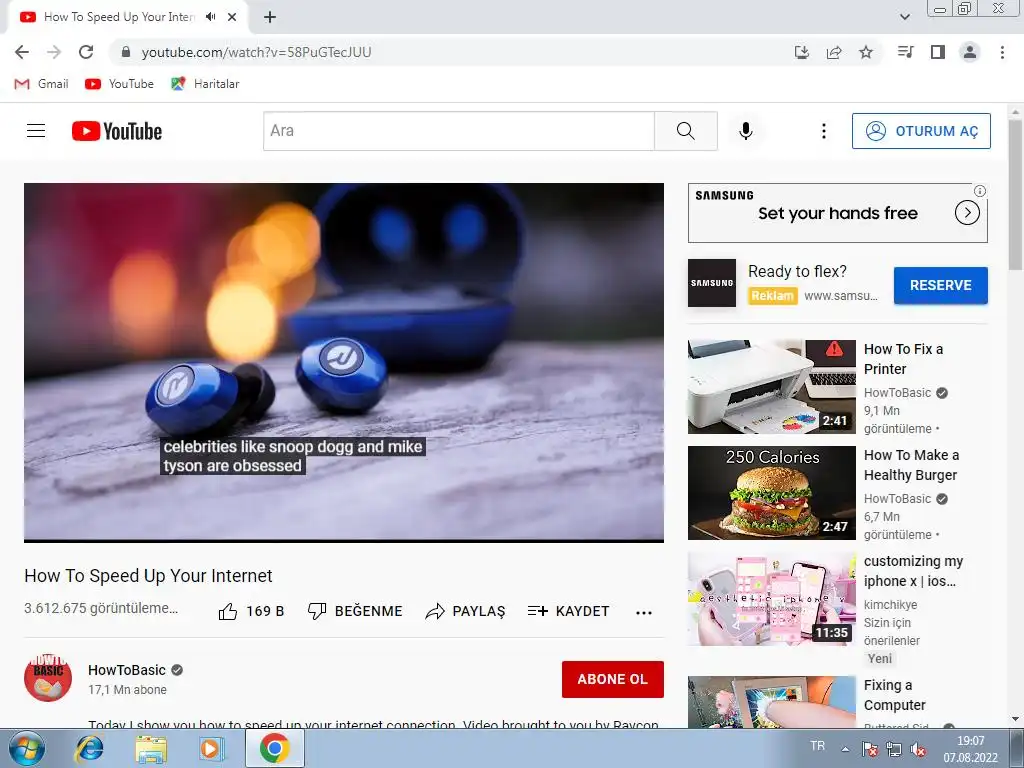Viewport: 1024px width, 768px height.
Task: Click the page vertical scrollbar thumb
Action: 1015,195
